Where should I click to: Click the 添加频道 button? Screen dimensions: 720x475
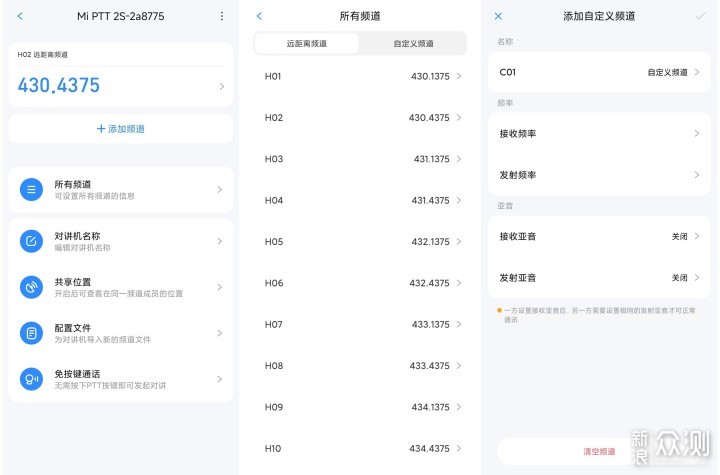point(121,129)
